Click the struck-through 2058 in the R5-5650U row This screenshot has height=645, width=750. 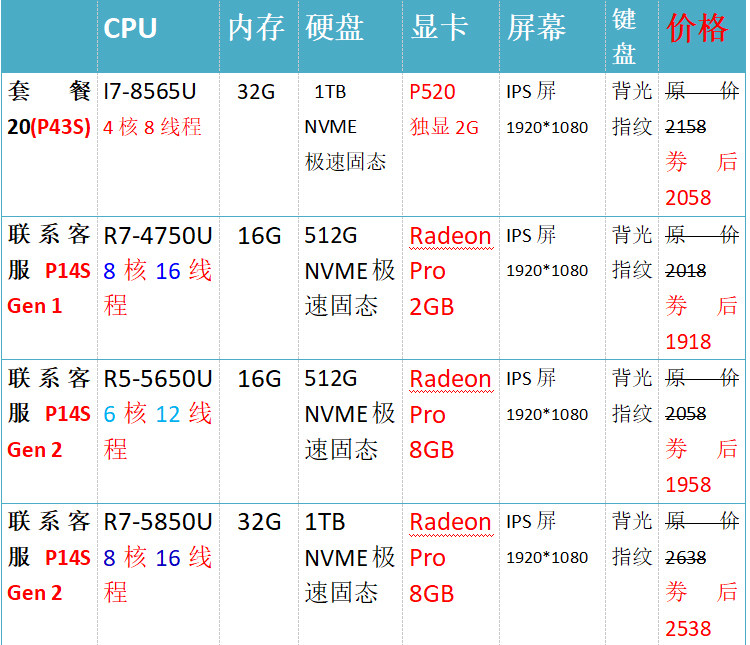tap(686, 414)
